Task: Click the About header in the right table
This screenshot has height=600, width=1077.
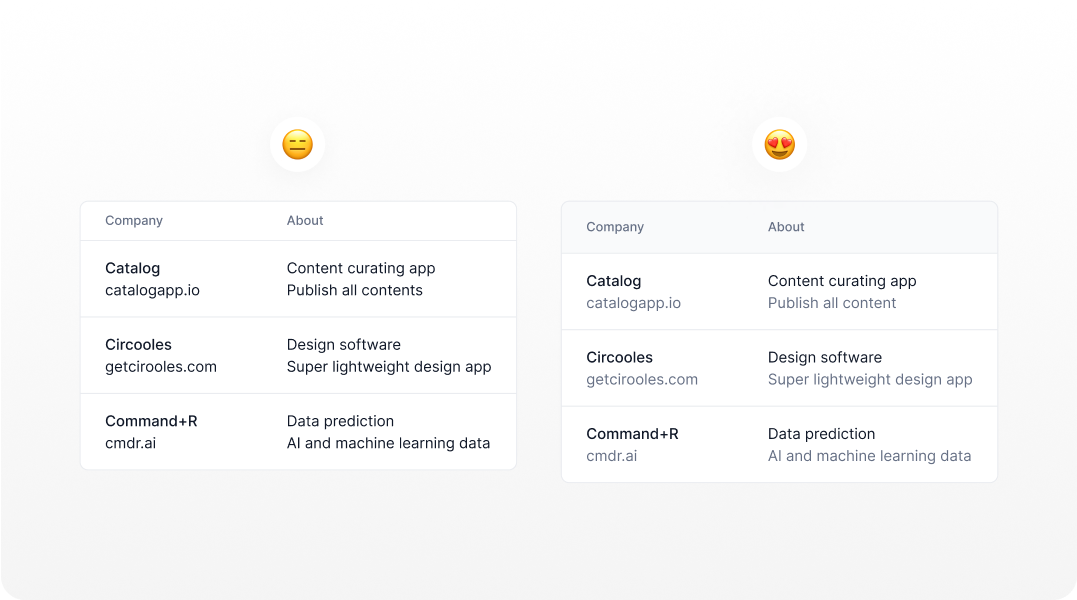Action: [x=786, y=227]
